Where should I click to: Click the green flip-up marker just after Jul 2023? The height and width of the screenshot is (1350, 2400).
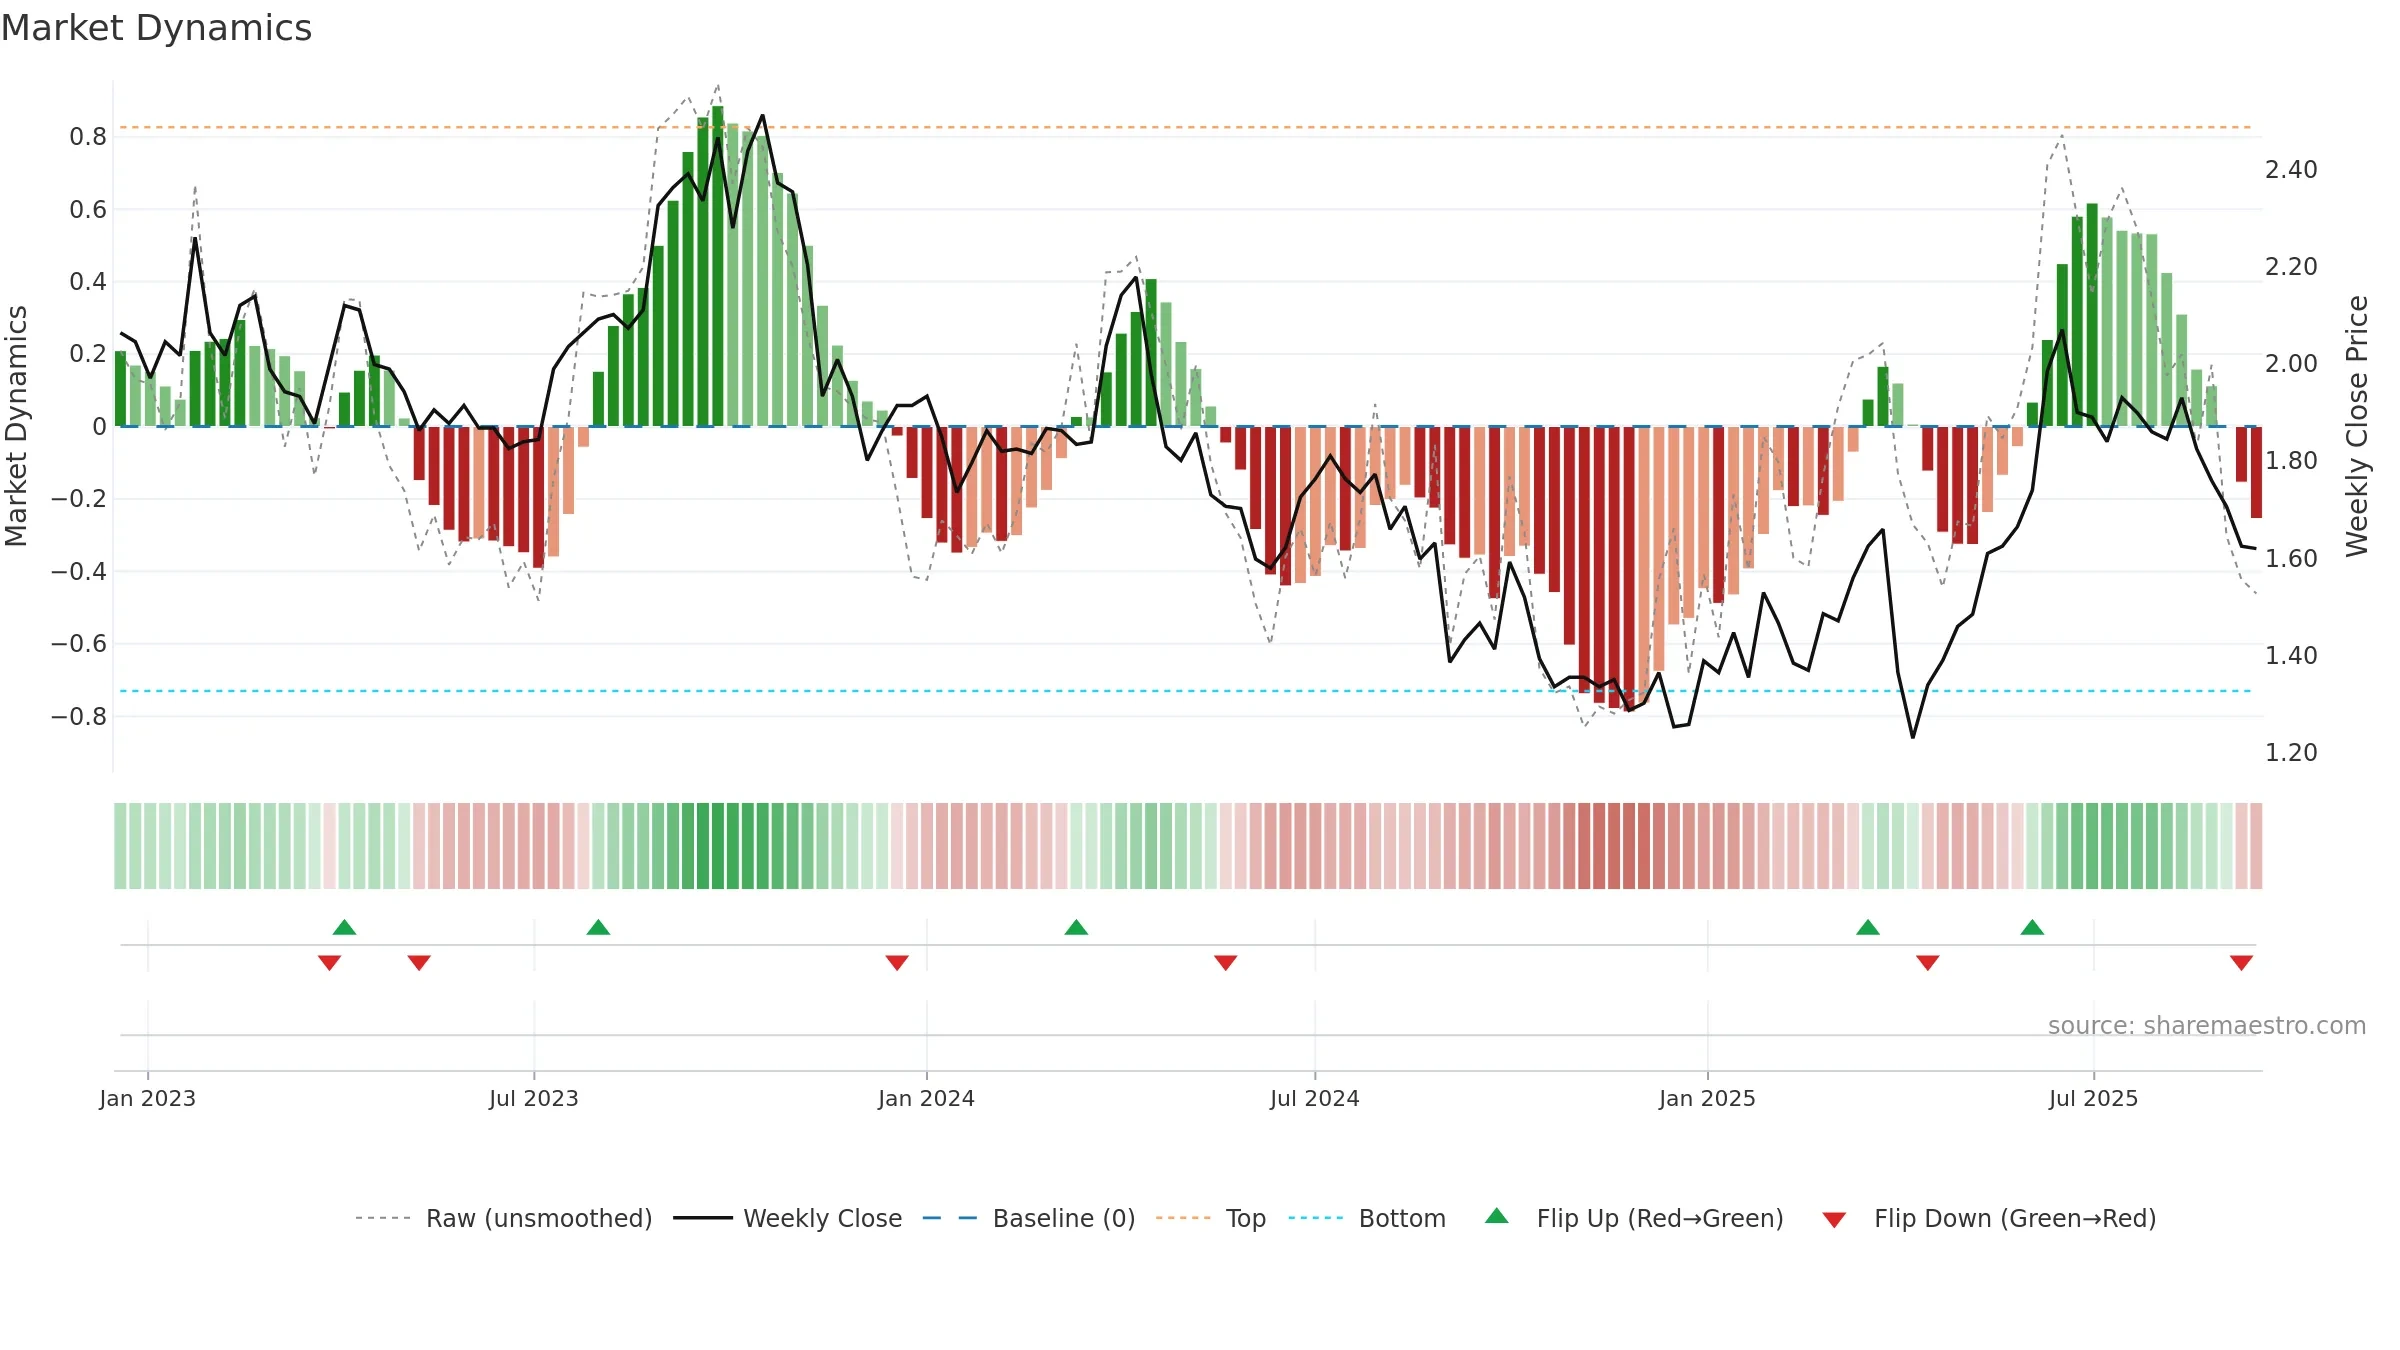[598, 927]
